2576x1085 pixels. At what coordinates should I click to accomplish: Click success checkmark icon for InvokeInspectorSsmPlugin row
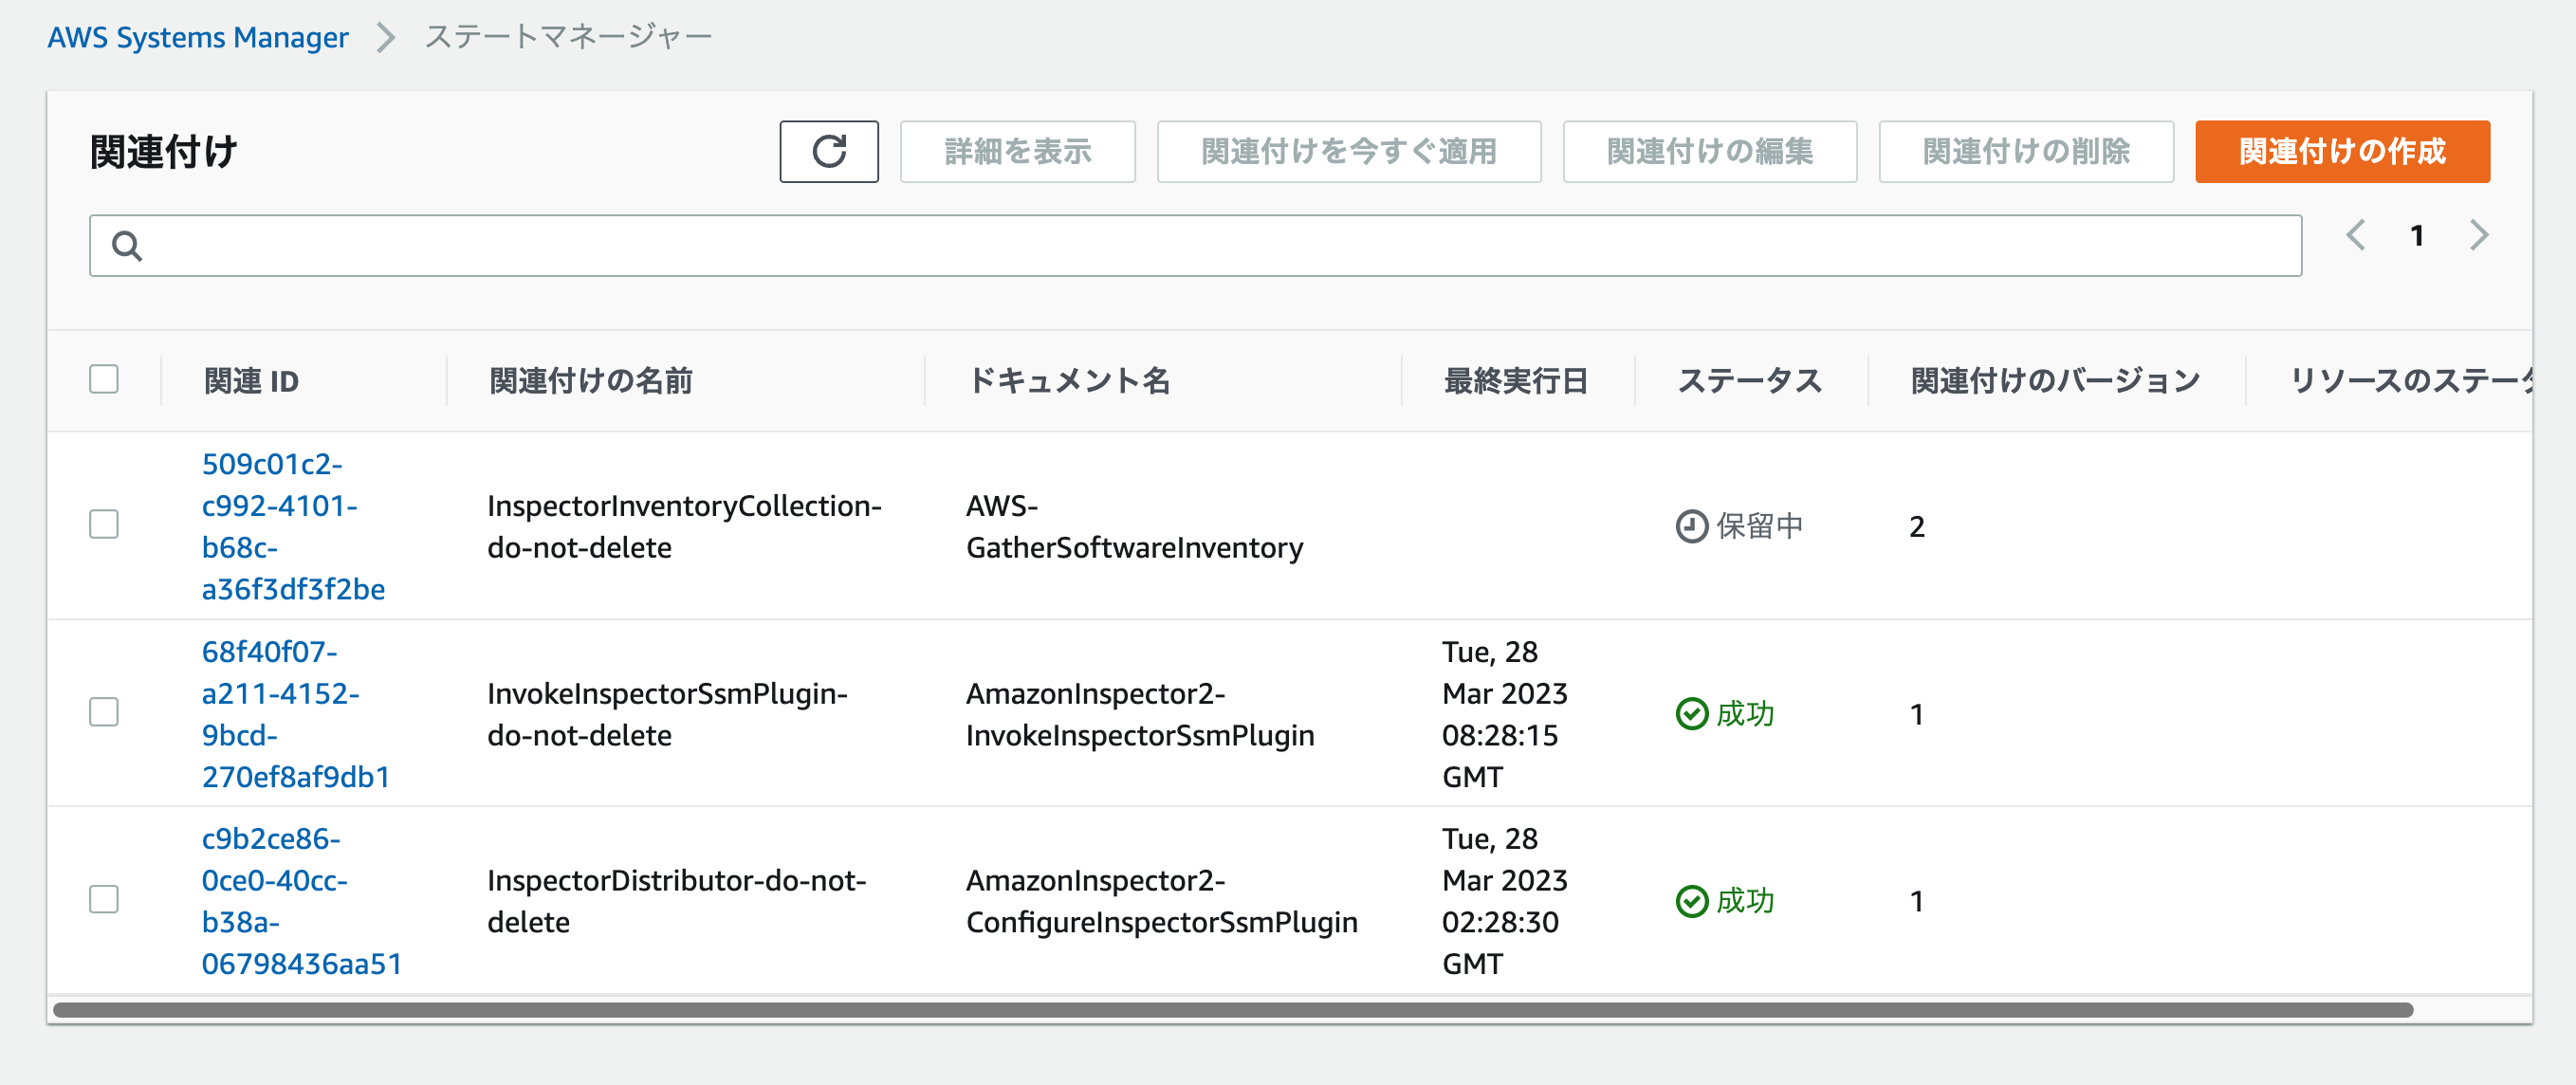click(1691, 714)
